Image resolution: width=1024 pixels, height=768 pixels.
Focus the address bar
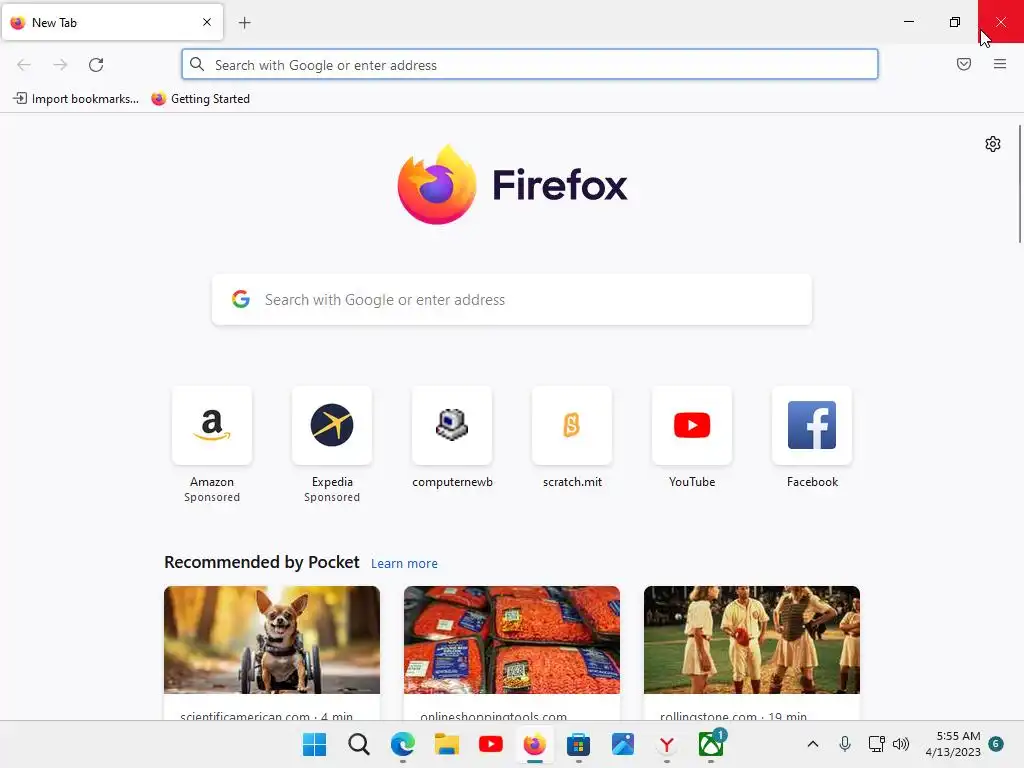click(x=530, y=65)
